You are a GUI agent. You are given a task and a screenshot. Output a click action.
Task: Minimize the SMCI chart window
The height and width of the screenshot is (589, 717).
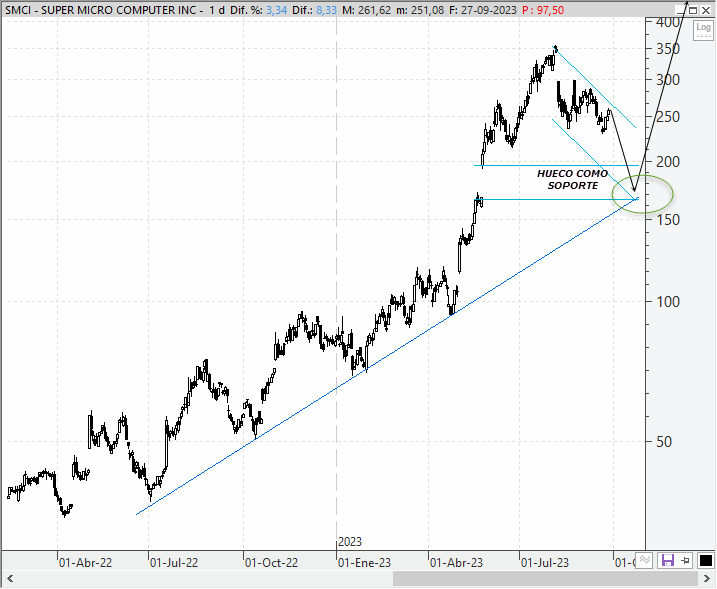pos(681,10)
